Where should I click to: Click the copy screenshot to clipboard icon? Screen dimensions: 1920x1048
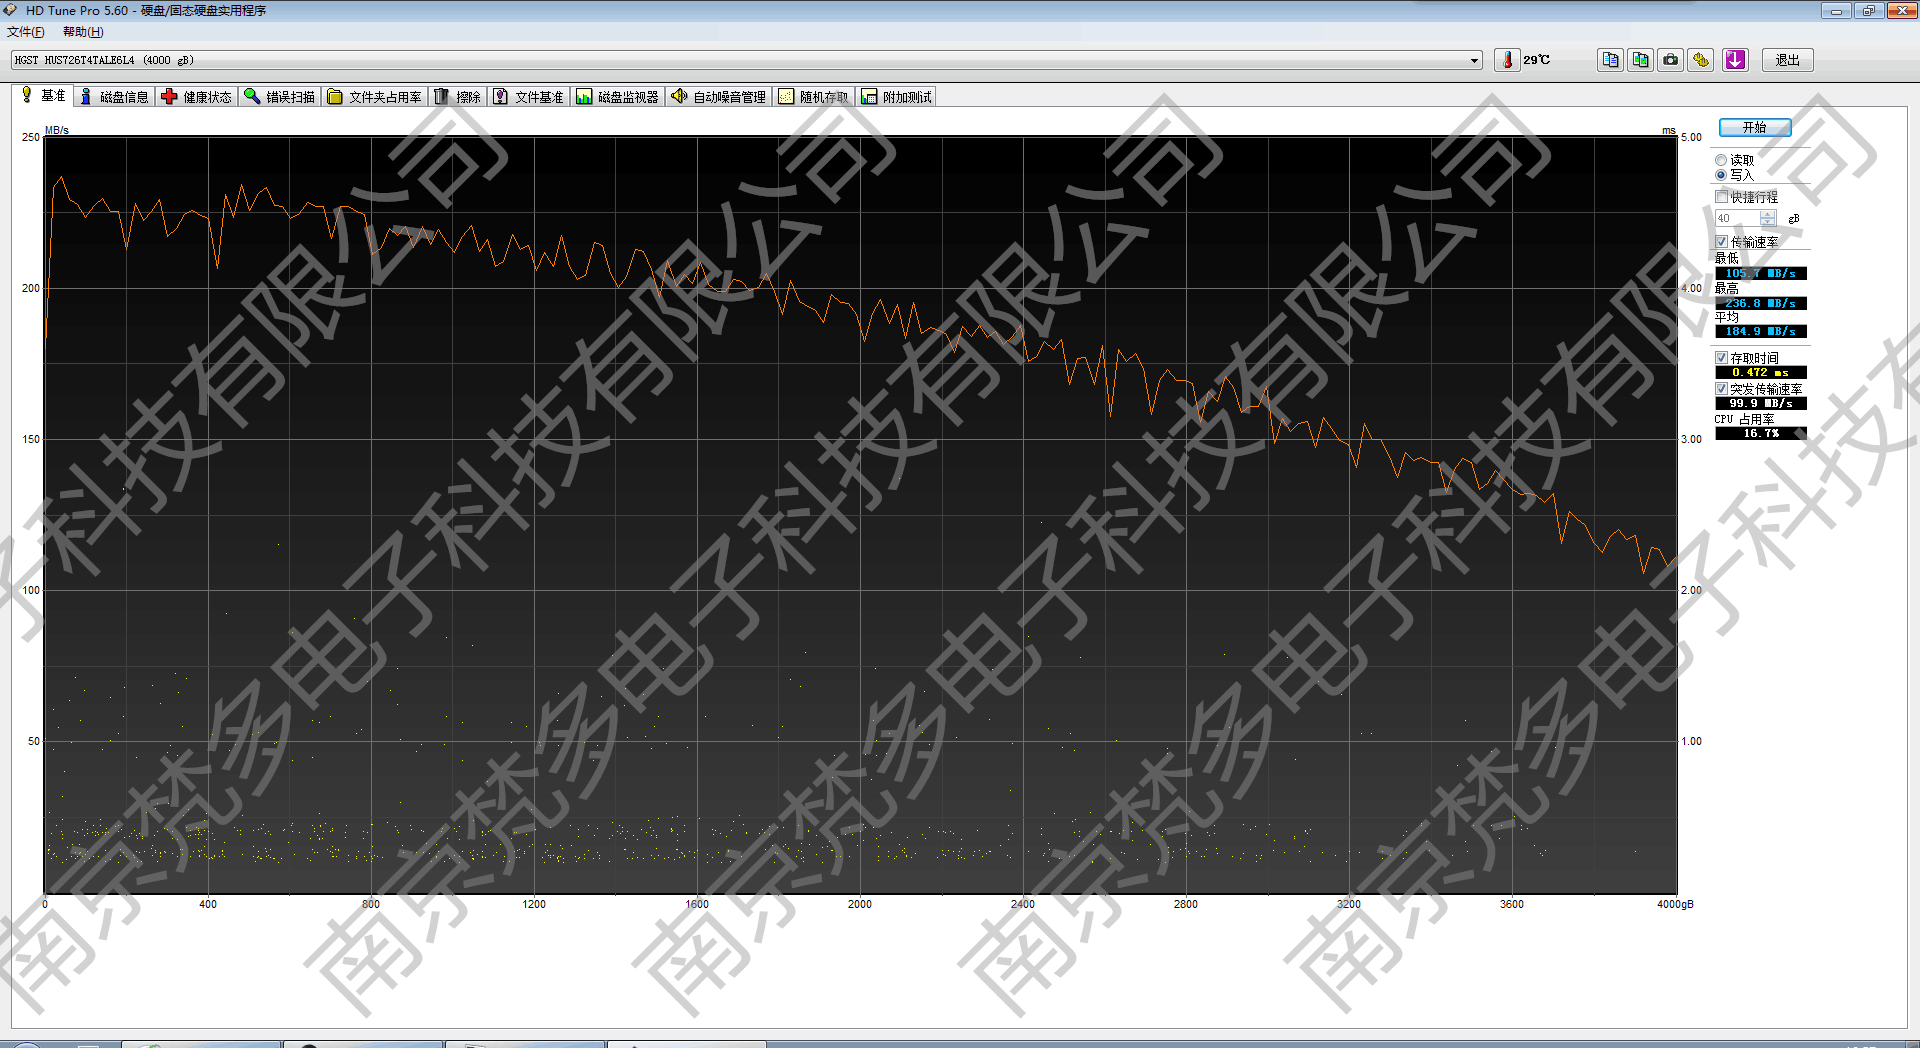pos(1640,60)
